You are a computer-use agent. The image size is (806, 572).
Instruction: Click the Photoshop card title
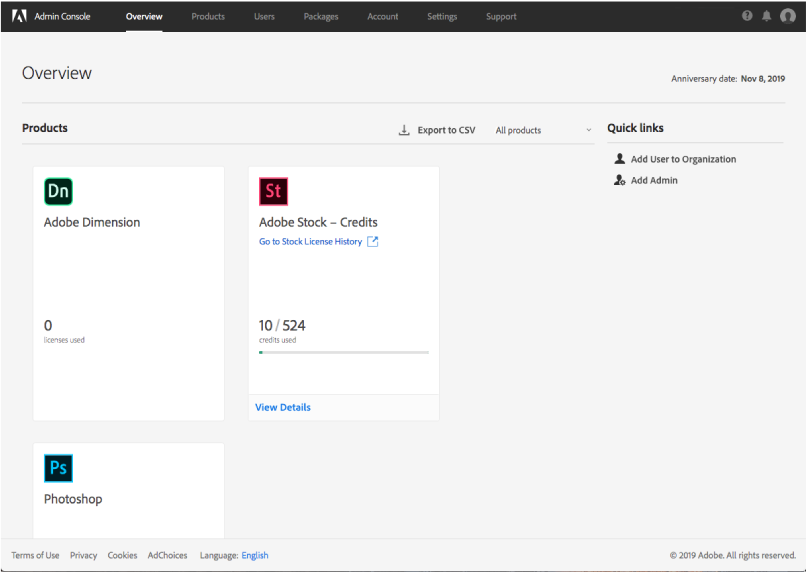pos(73,499)
